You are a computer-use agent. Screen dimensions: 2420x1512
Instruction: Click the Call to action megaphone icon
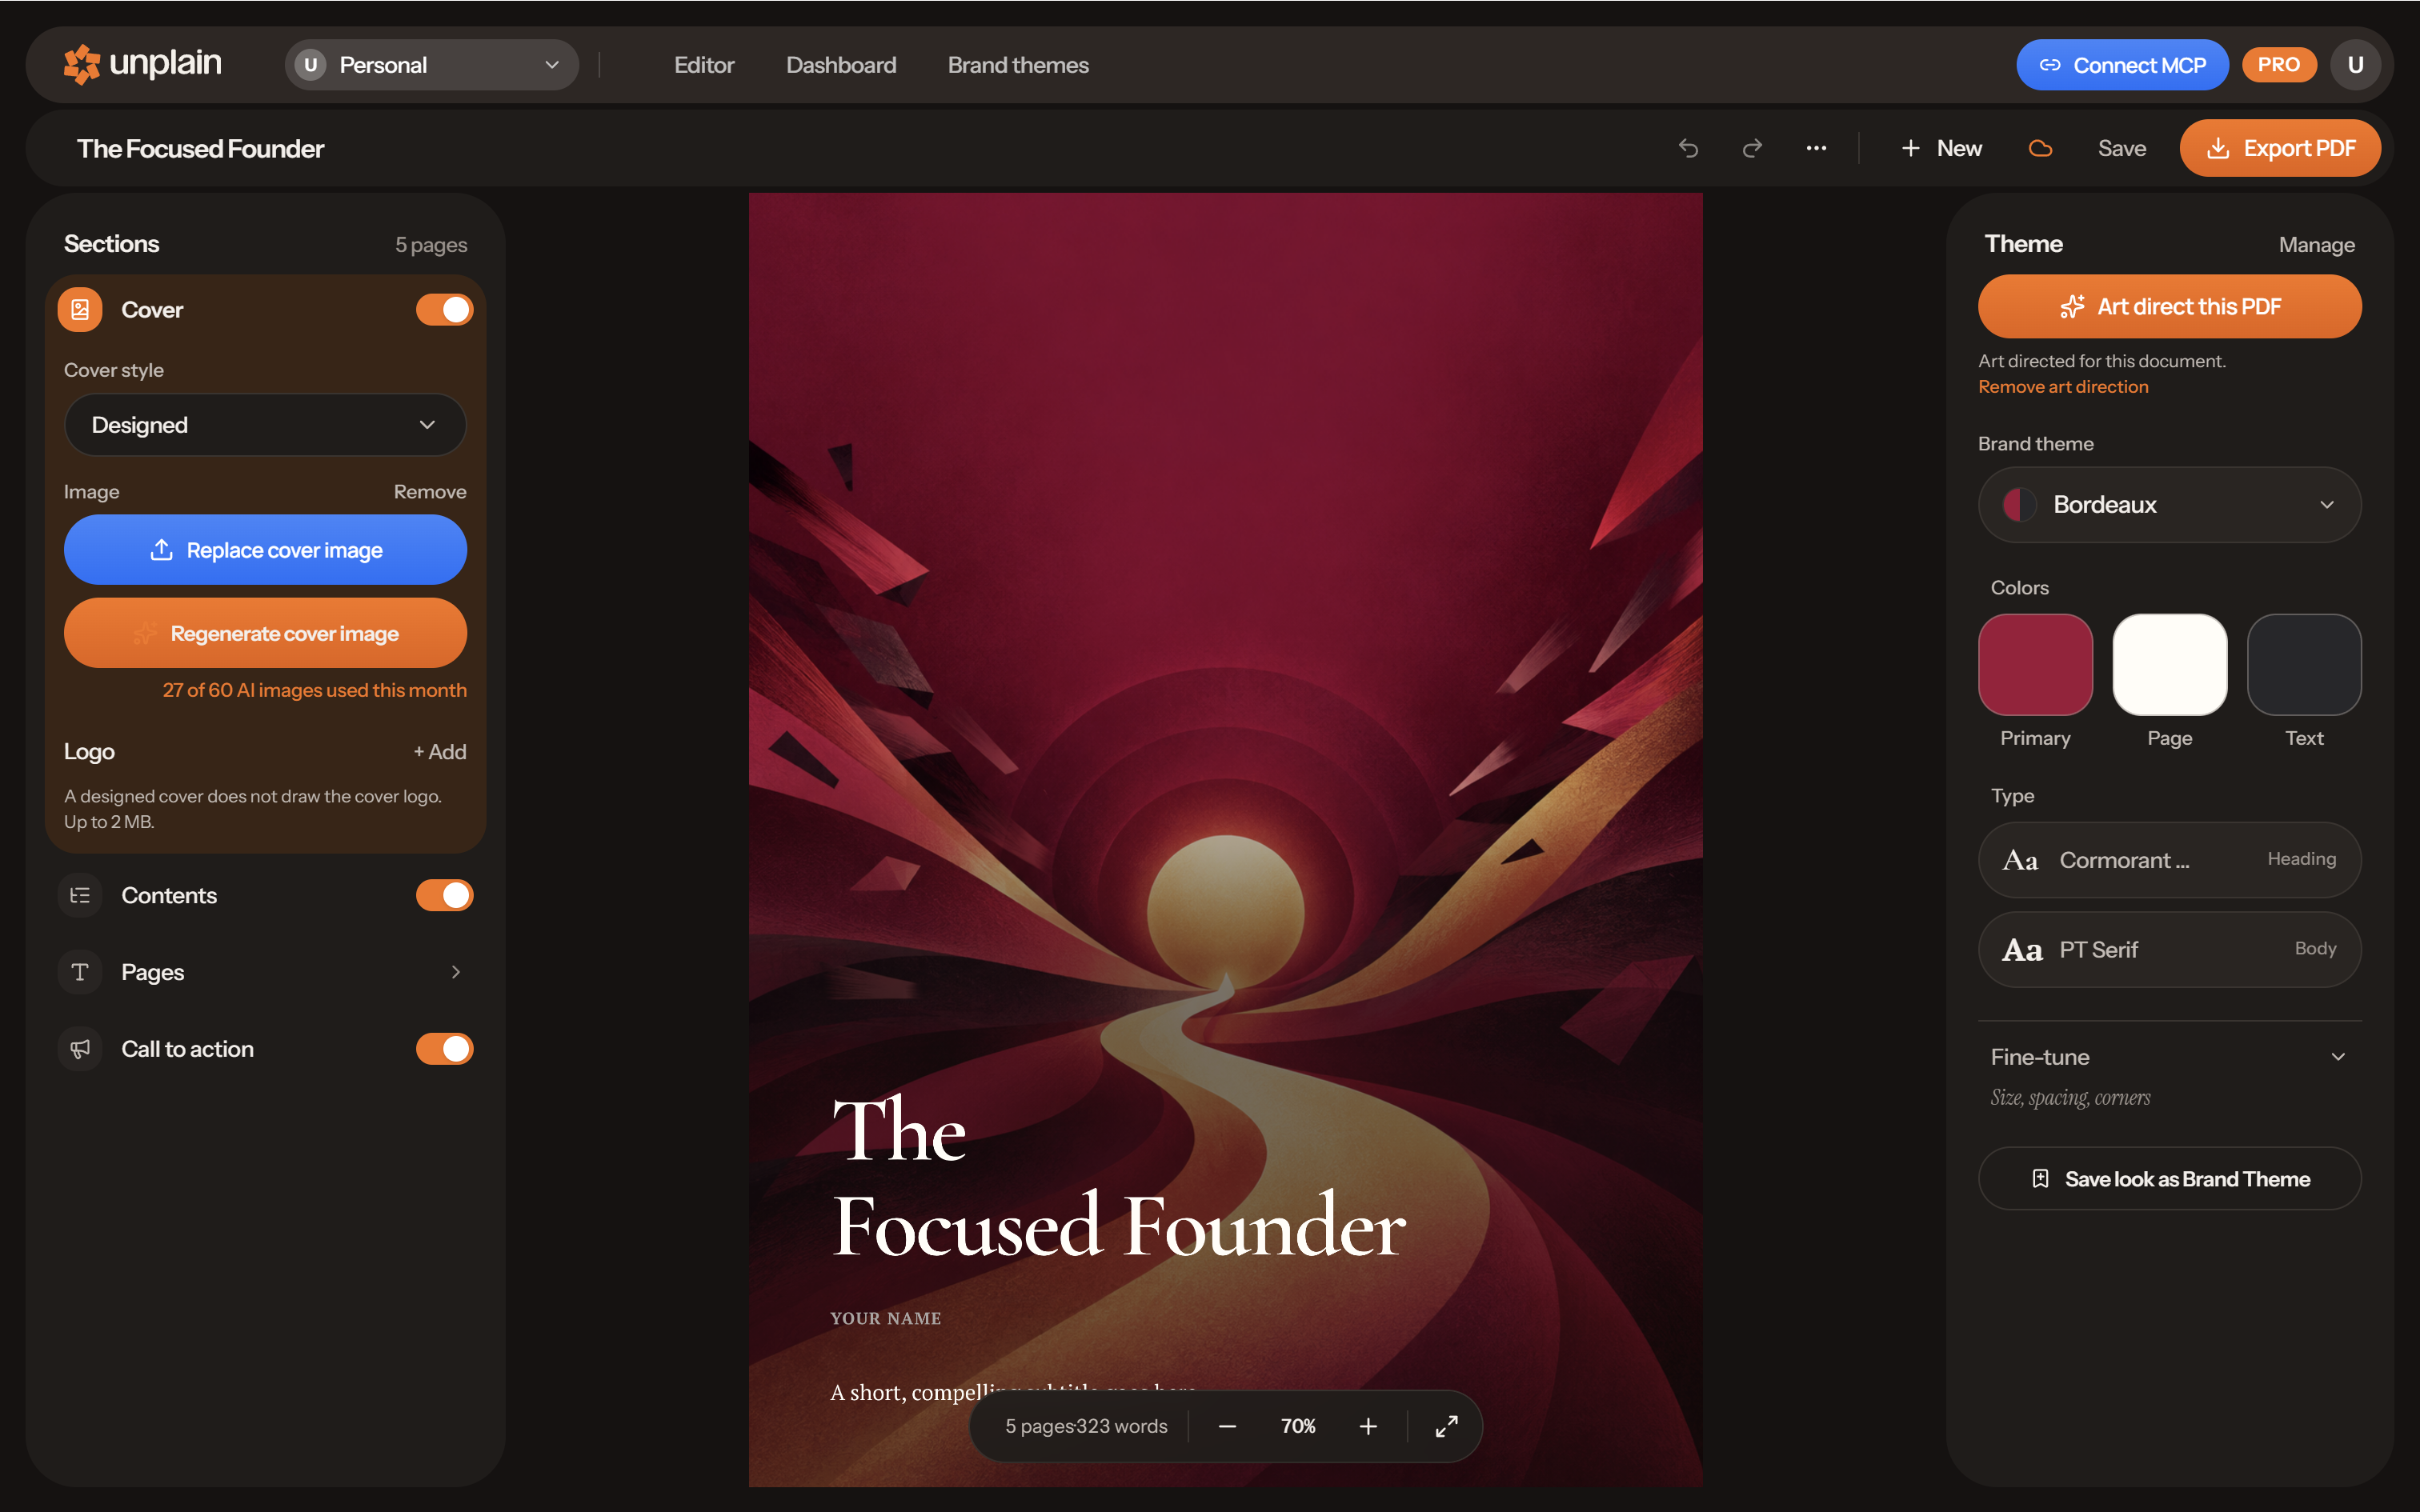80,1049
